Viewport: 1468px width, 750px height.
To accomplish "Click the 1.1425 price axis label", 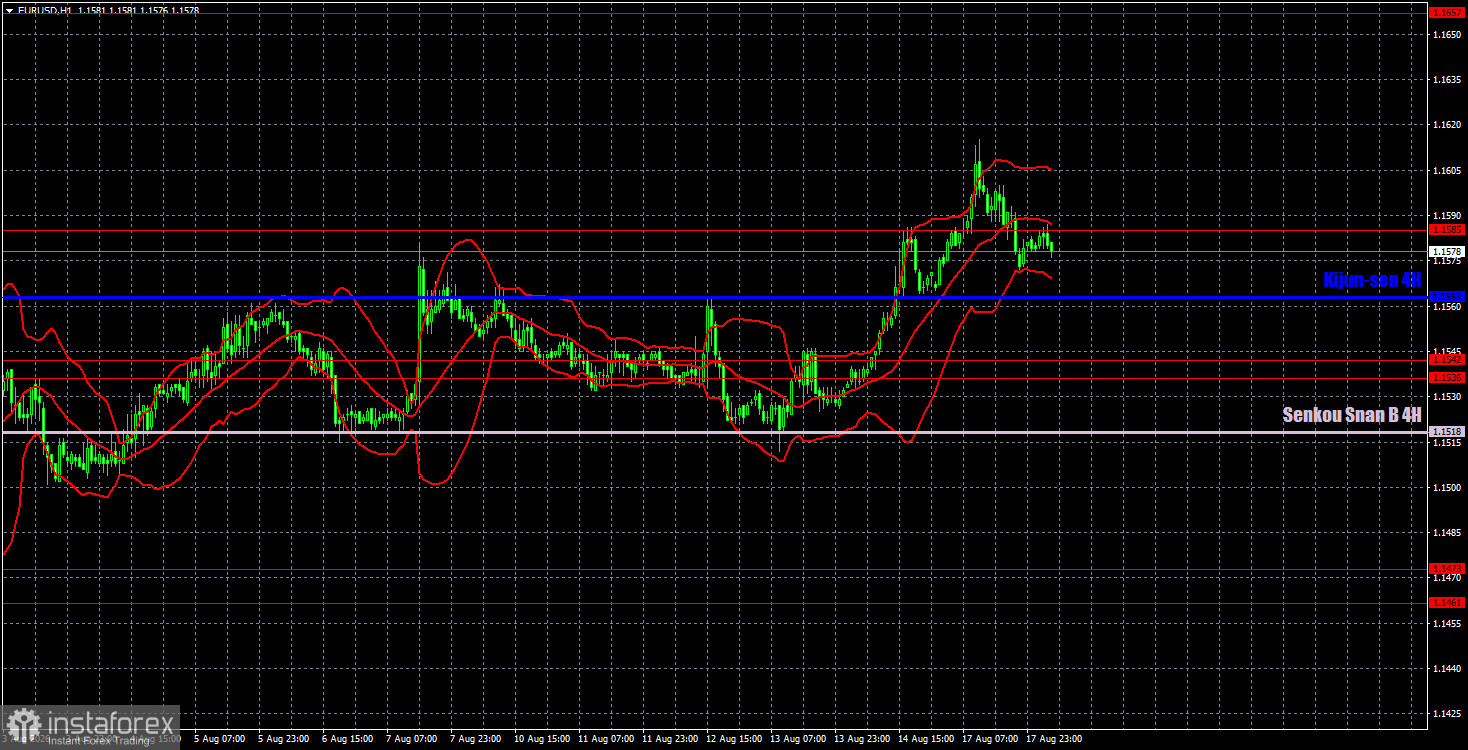I will pos(1448,713).
